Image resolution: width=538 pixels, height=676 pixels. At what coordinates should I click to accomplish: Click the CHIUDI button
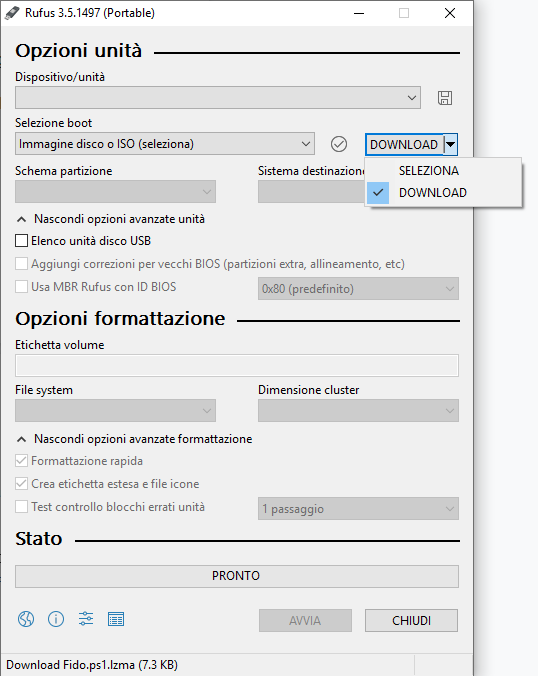[x=411, y=620]
